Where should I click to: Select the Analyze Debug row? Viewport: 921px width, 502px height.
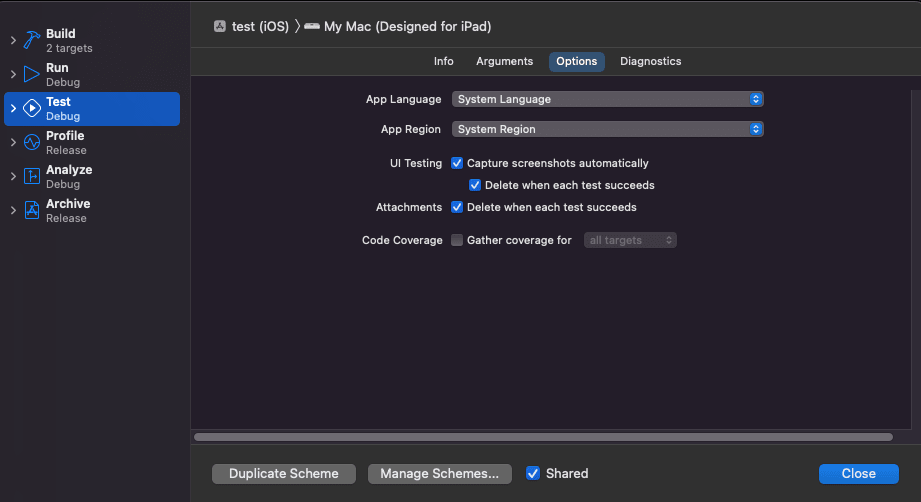tap(92, 176)
